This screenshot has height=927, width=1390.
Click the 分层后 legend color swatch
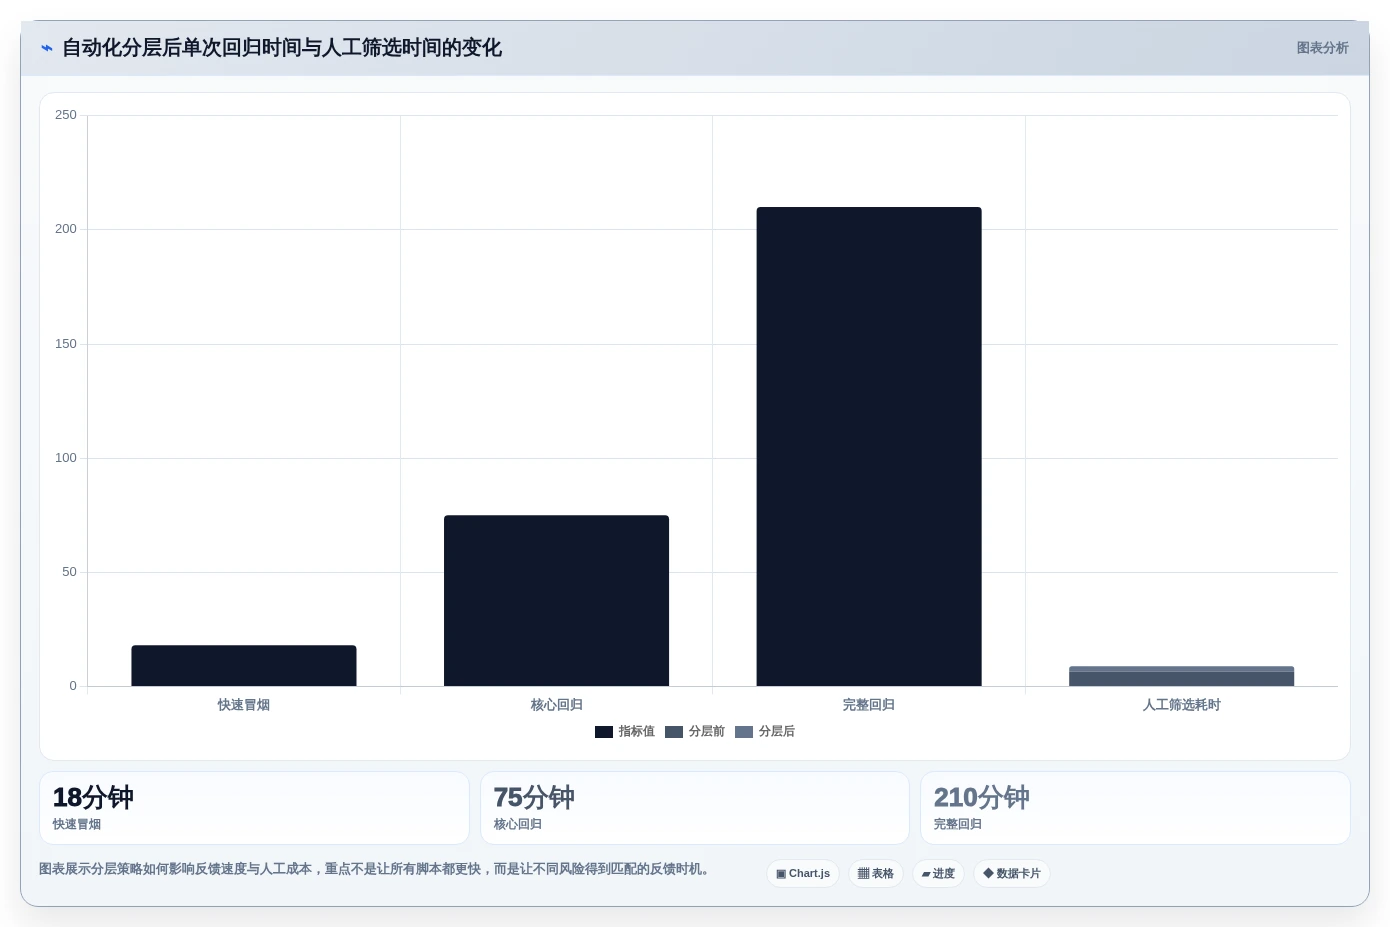click(744, 732)
